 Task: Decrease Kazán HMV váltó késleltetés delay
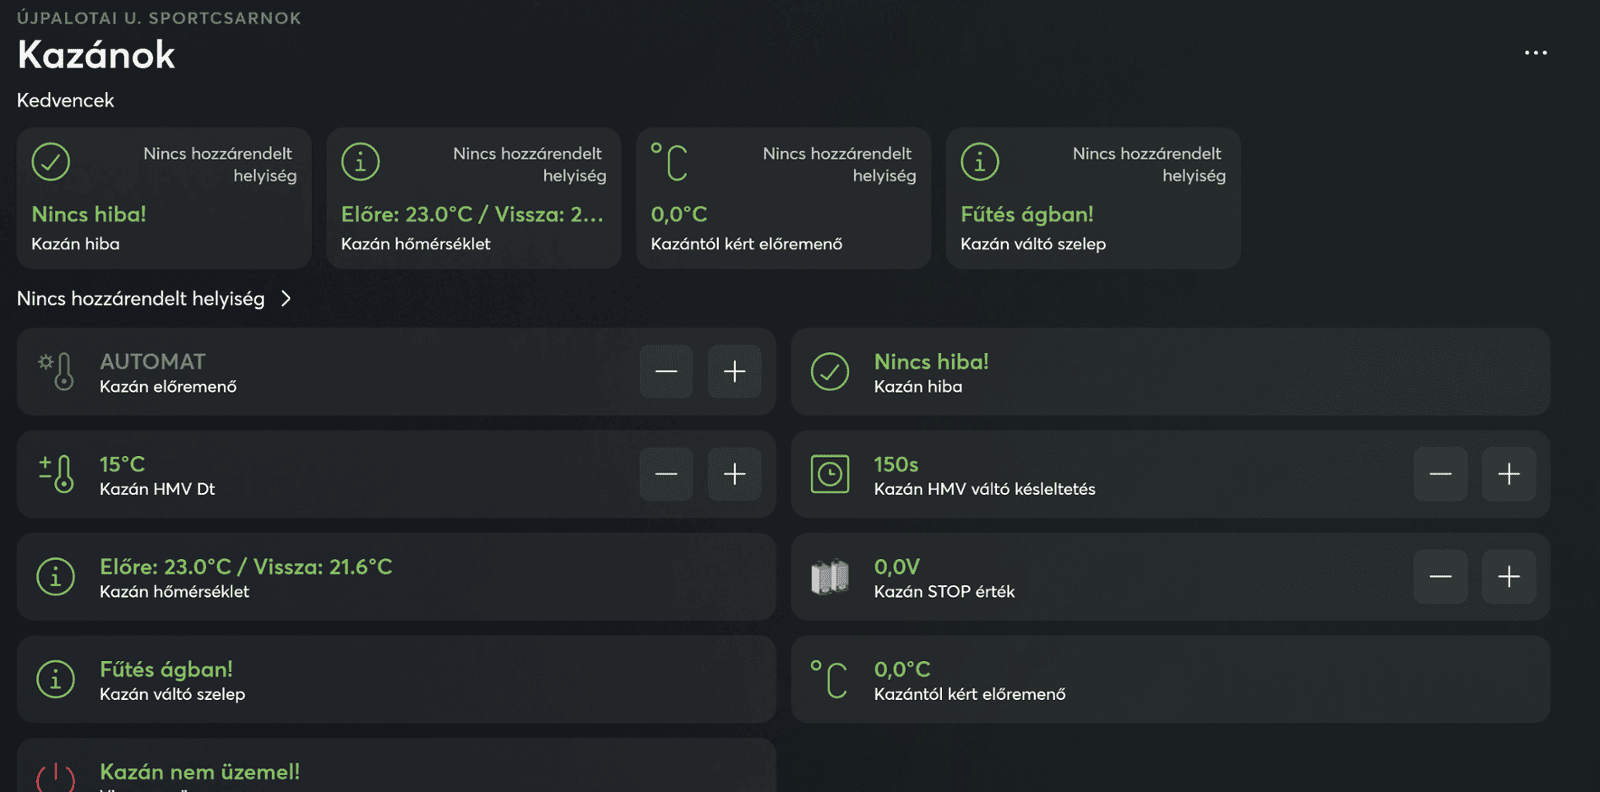click(1441, 474)
